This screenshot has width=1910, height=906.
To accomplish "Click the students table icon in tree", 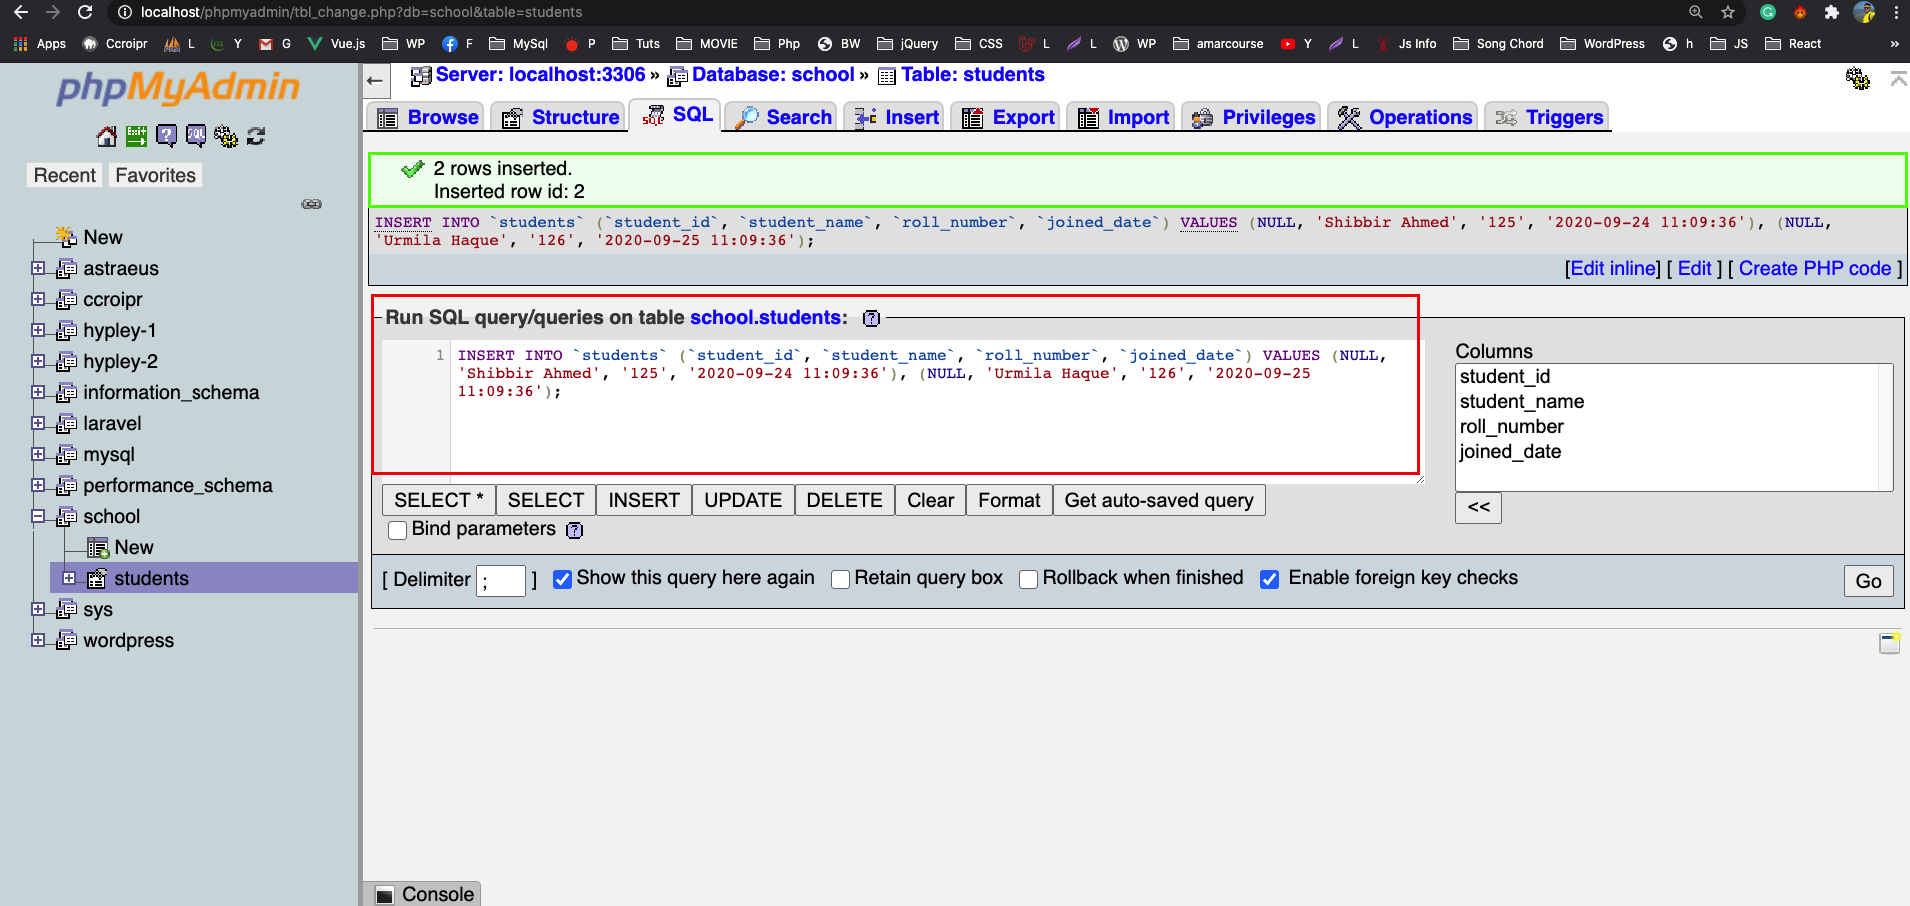I will (97, 579).
